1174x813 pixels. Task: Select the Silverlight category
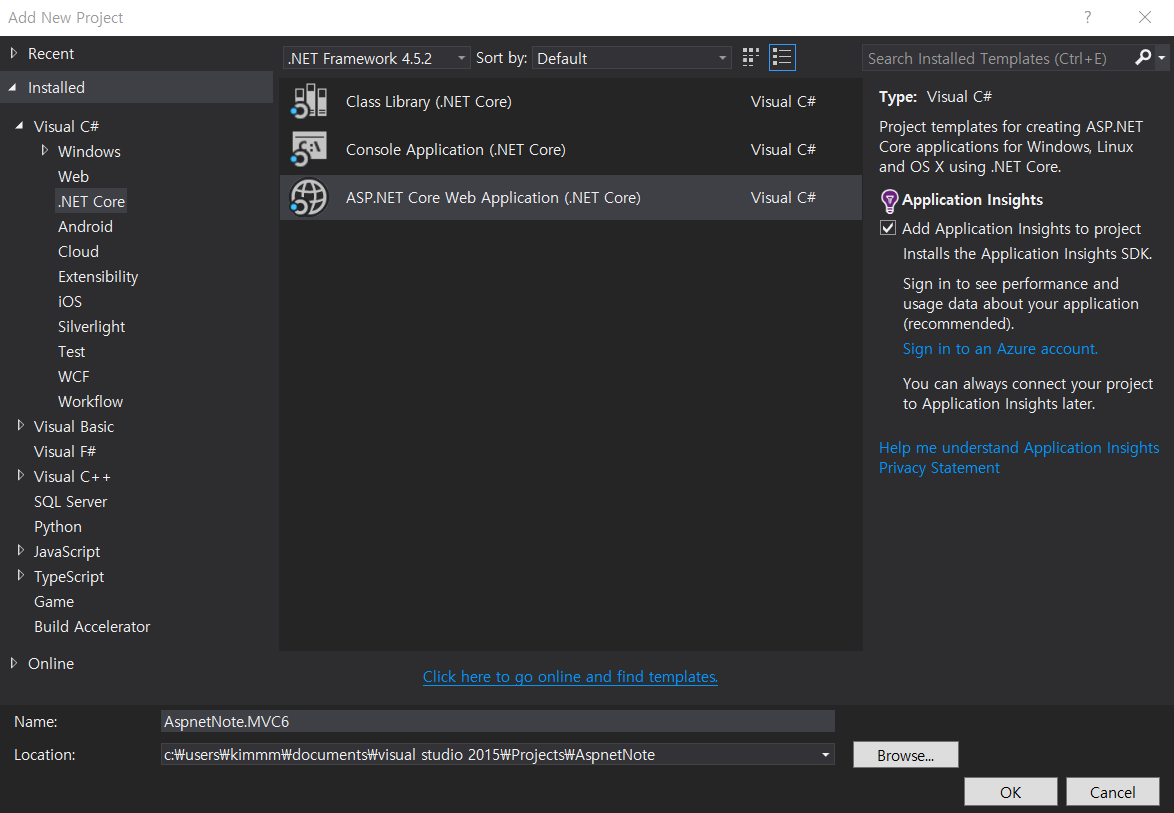coord(91,327)
